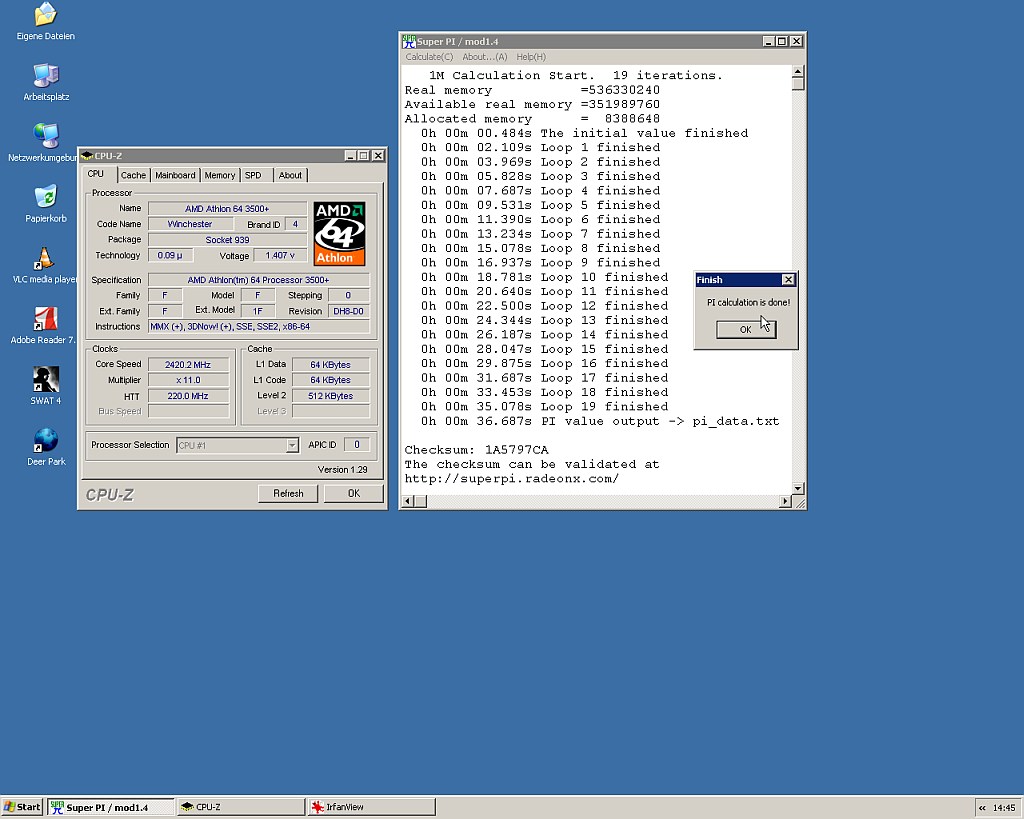Click the Real memory =536330240 line
The width and height of the screenshot is (1024, 819).
point(532,90)
